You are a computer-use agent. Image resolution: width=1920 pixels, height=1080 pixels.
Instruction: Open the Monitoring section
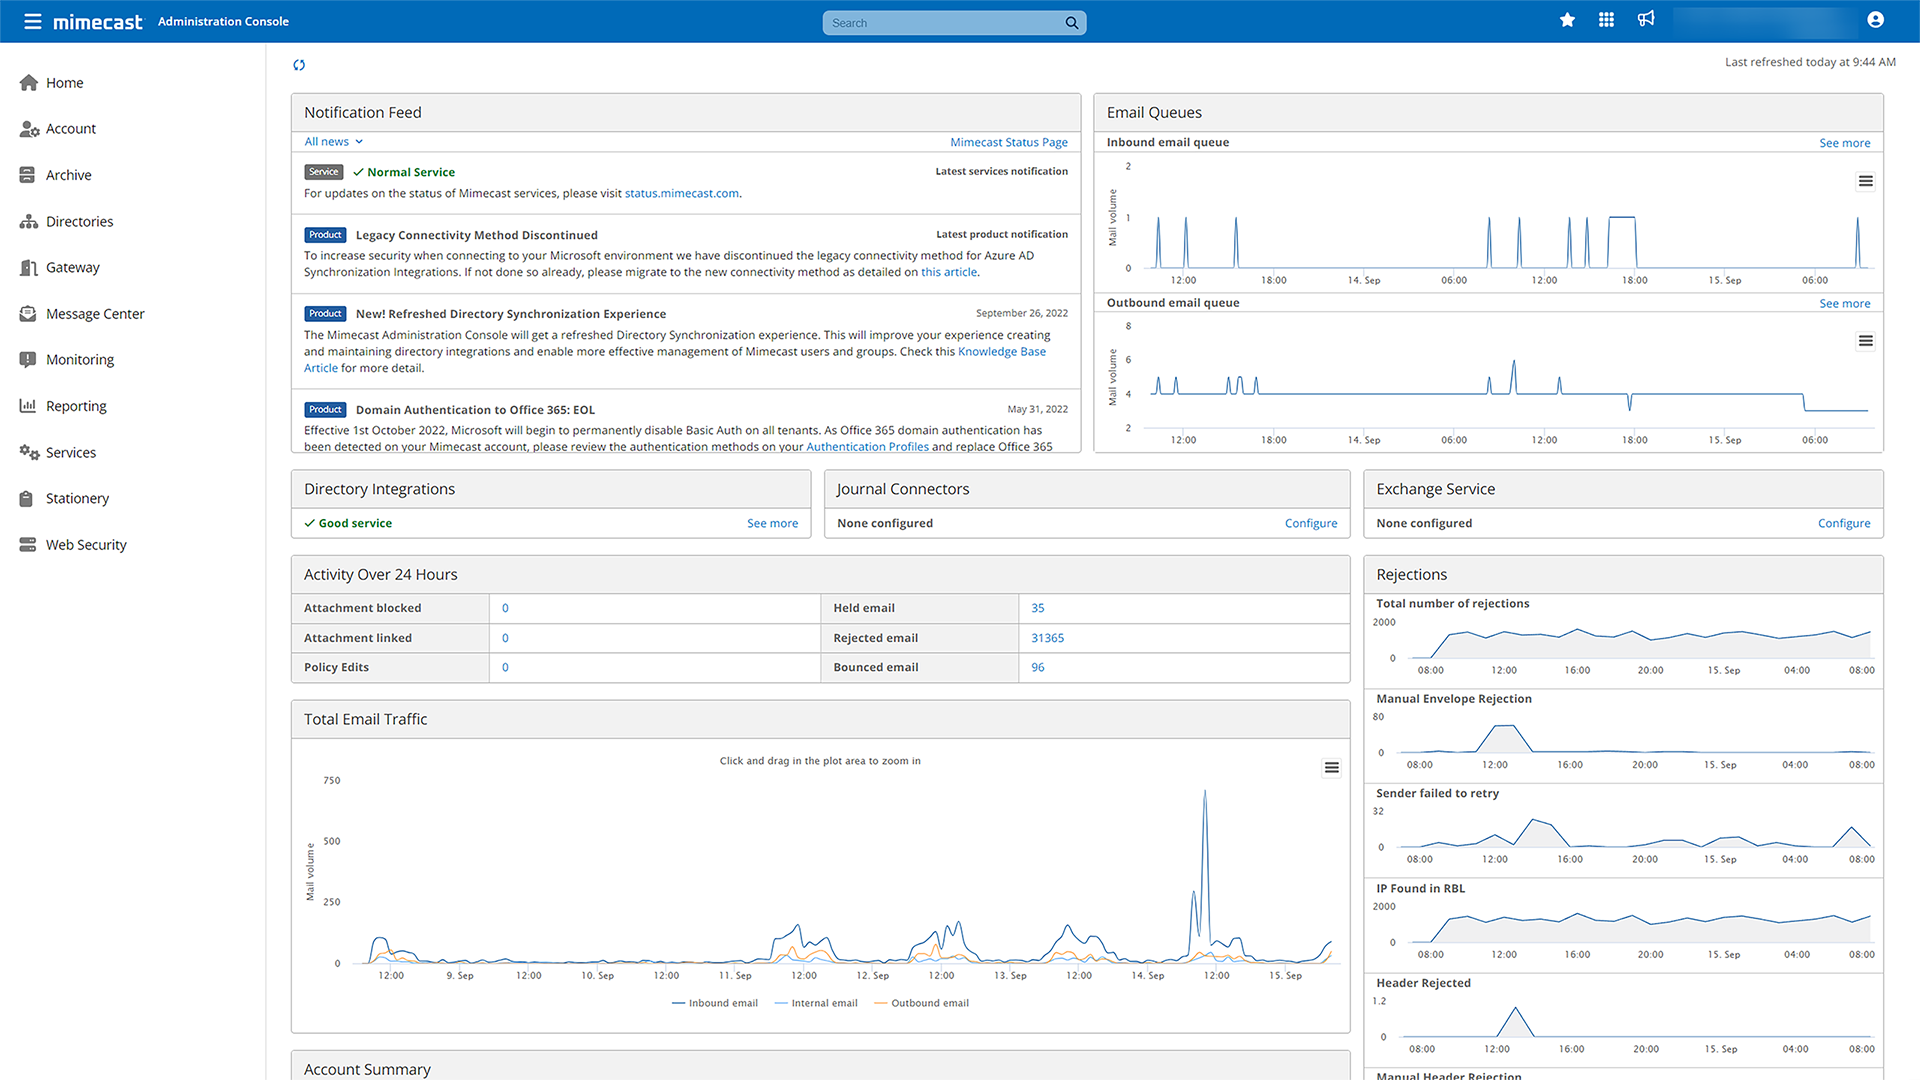tap(29, 359)
